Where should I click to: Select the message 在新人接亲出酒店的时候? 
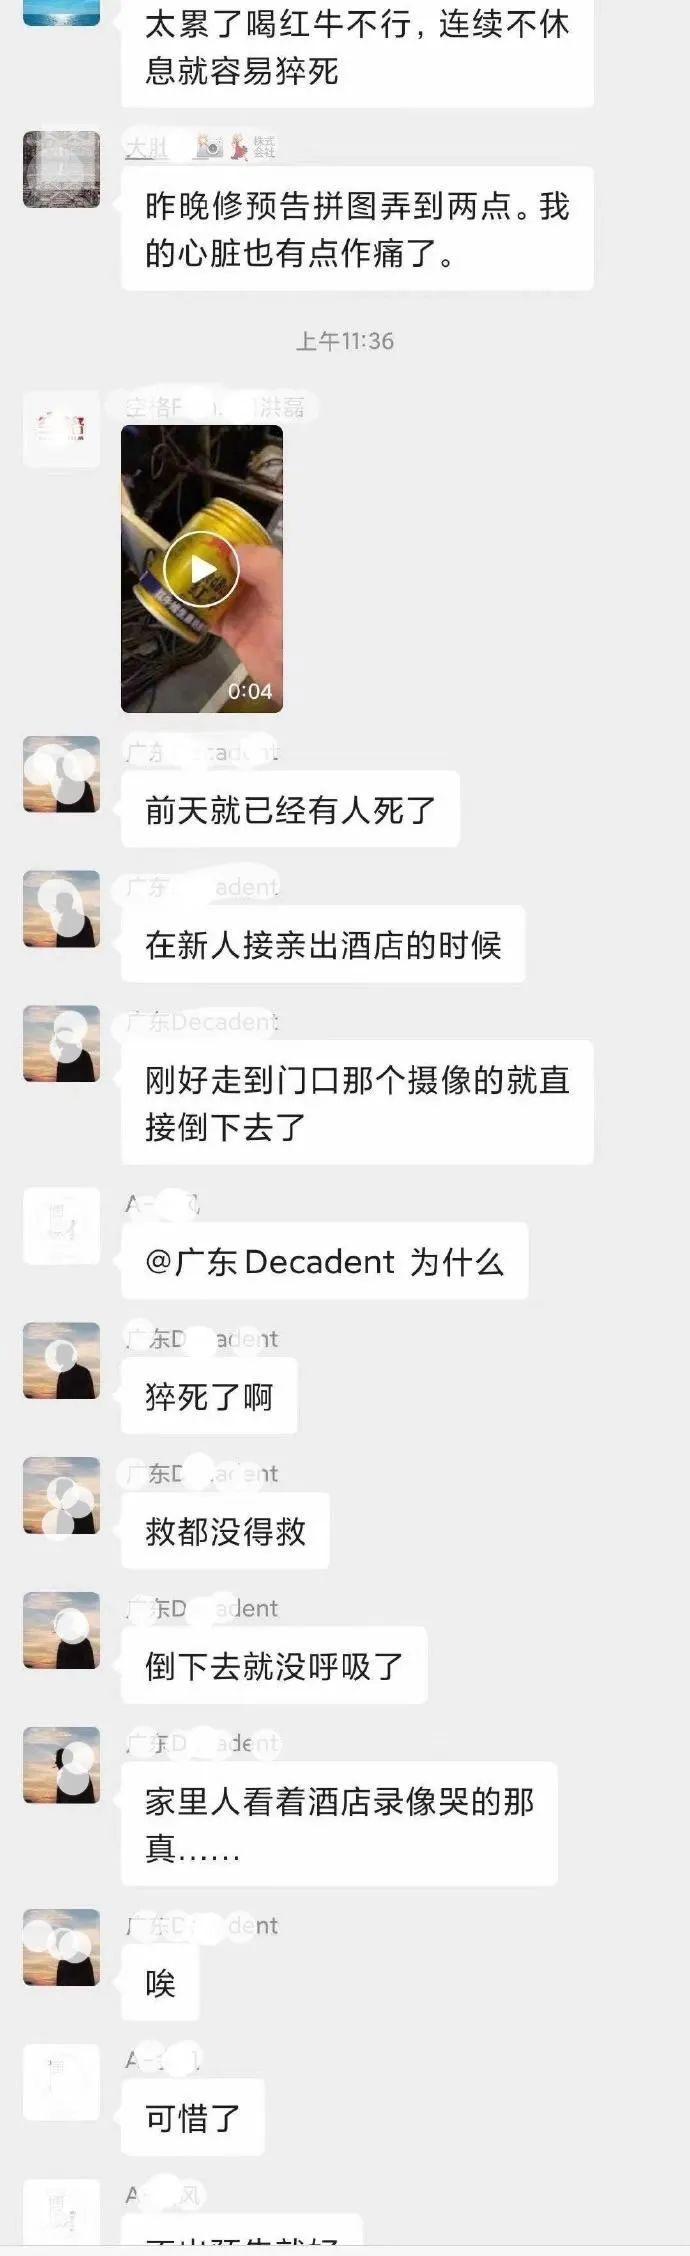coord(323,944)
